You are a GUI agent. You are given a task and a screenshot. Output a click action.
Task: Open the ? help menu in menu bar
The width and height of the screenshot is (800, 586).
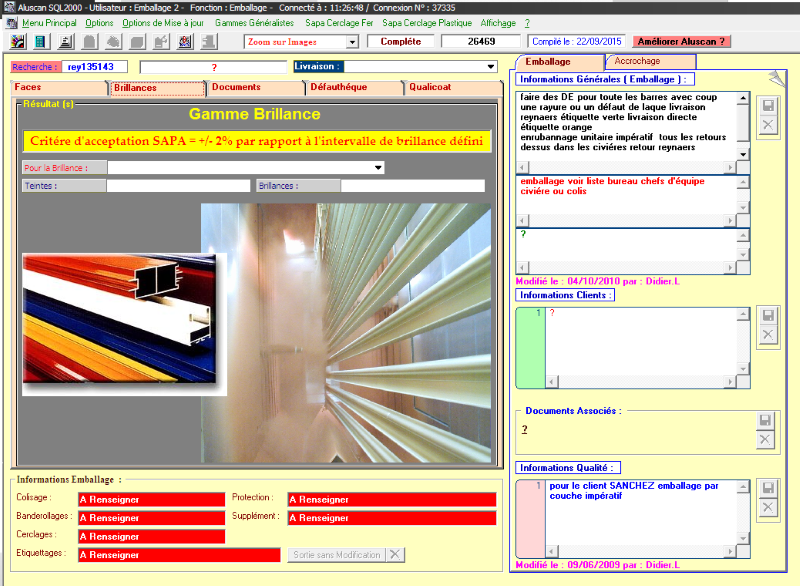(527, 23)
